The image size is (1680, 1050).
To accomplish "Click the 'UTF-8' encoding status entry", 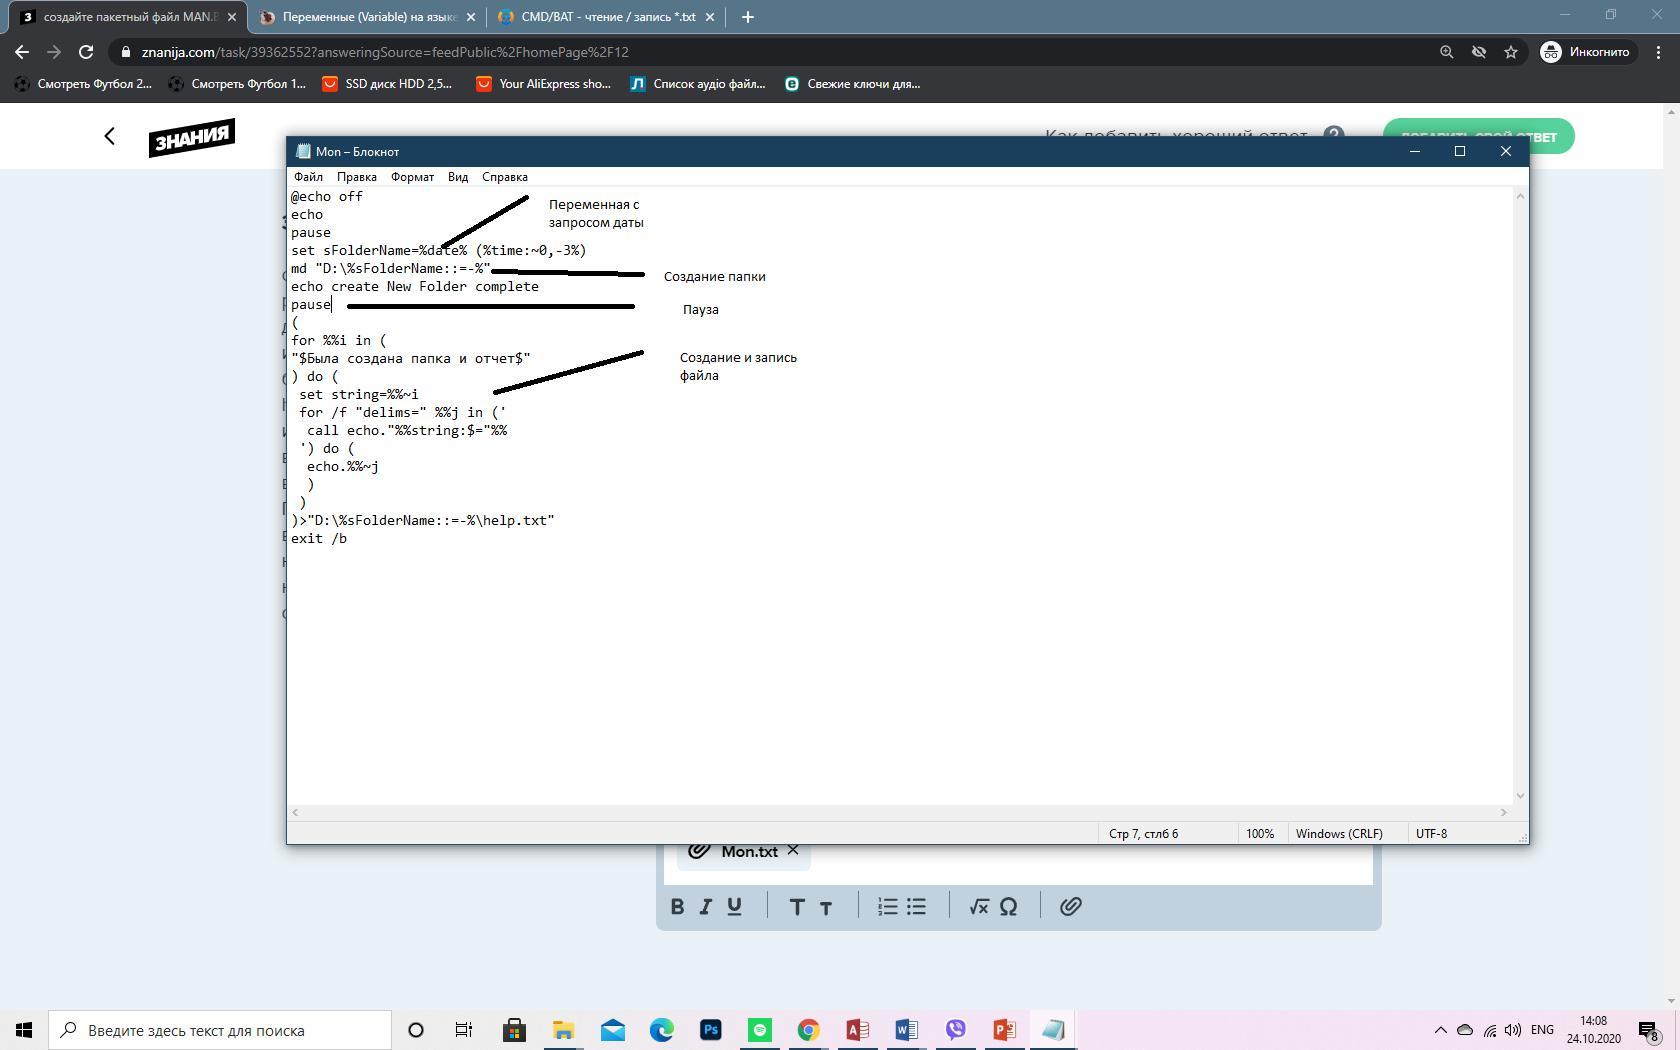I will 1431,833.
